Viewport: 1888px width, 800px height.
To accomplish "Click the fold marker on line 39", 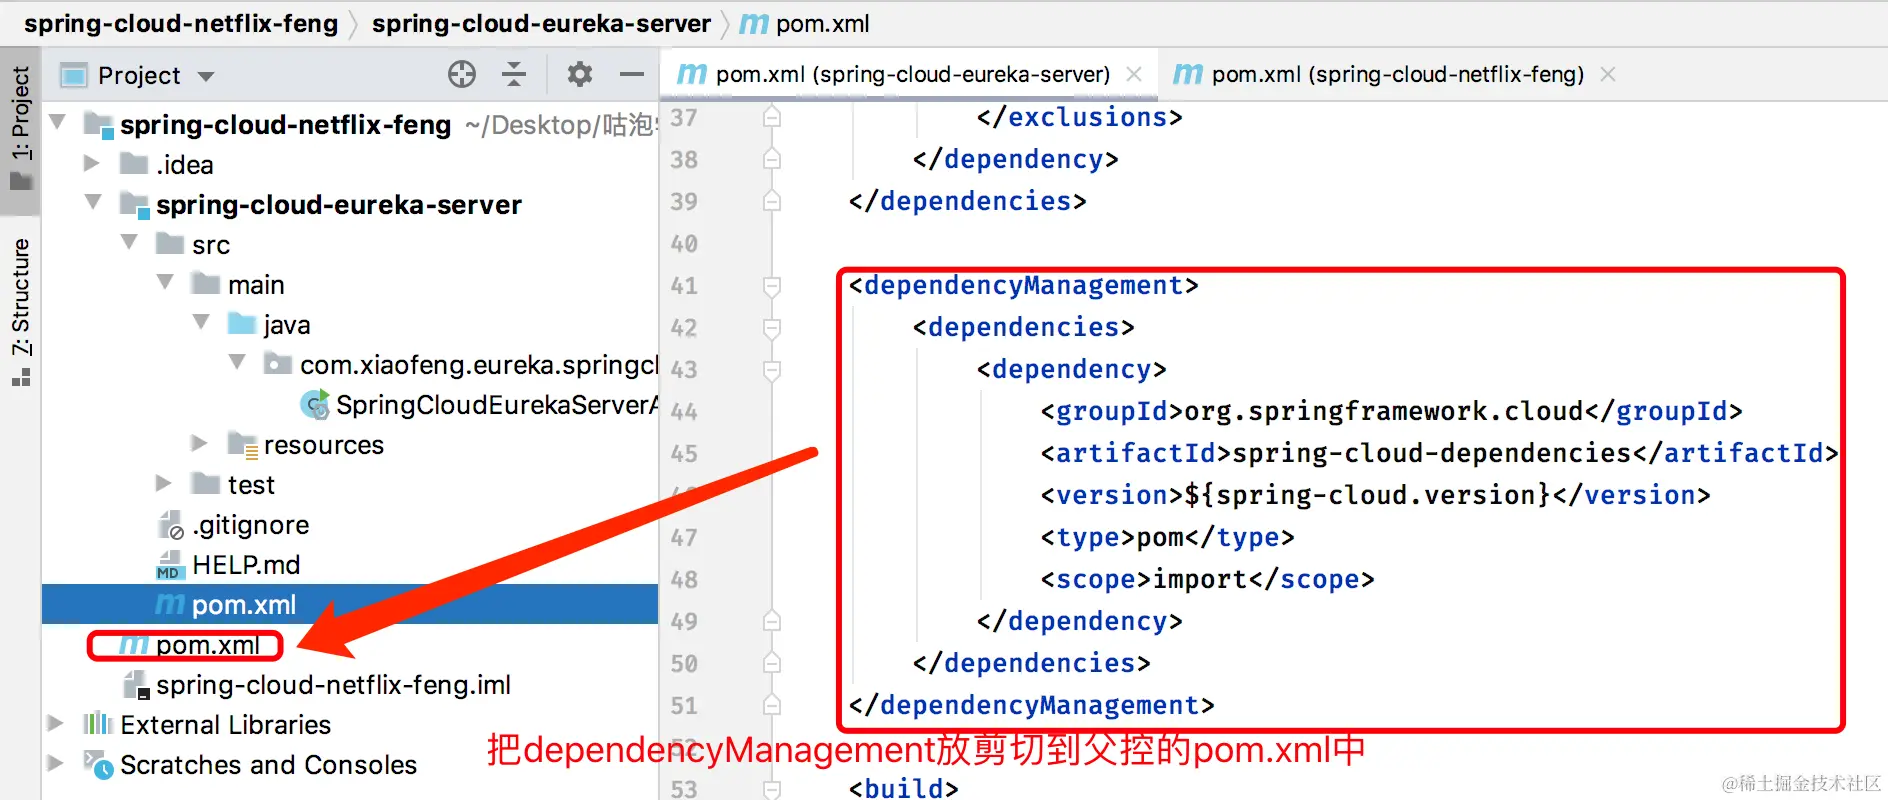I will 771,201.
